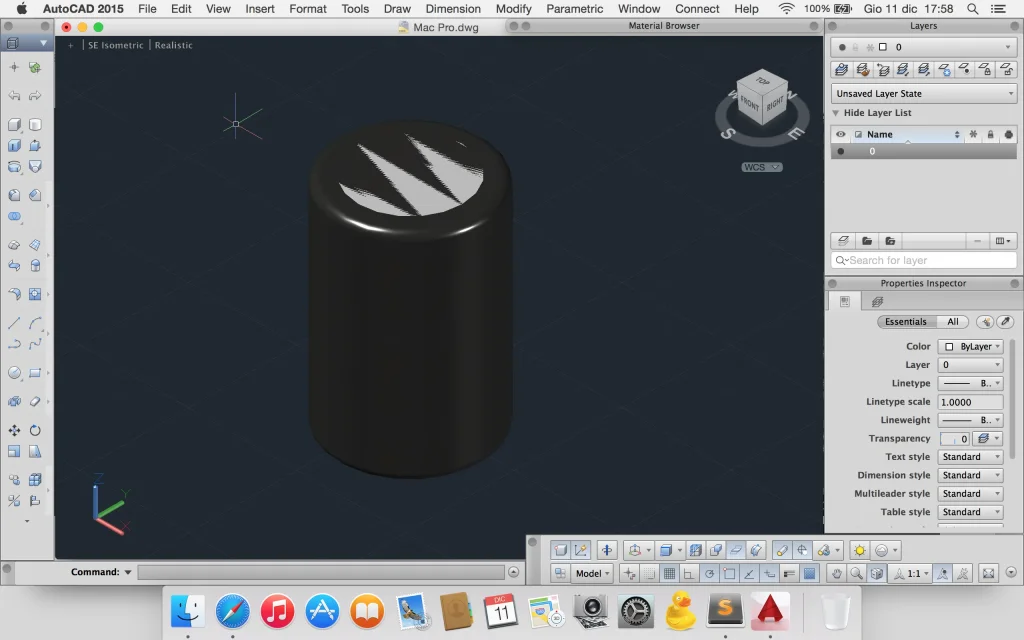The height and width of the screenshot is (640, 1024).
Task: Open the File menu
Action: 147,8
